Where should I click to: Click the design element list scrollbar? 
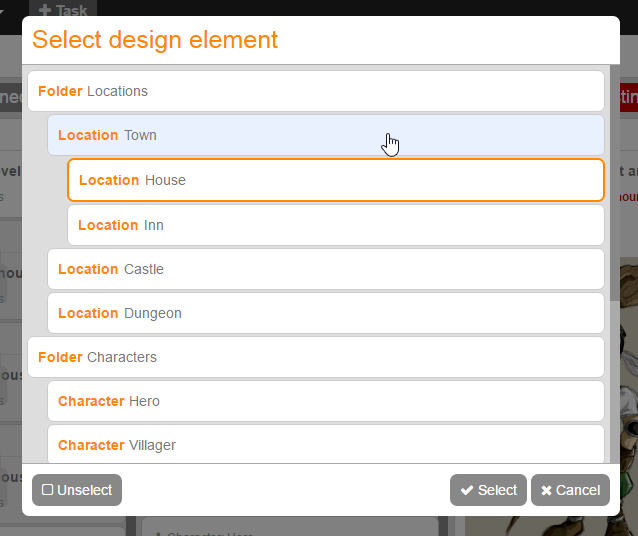[614, 200]
